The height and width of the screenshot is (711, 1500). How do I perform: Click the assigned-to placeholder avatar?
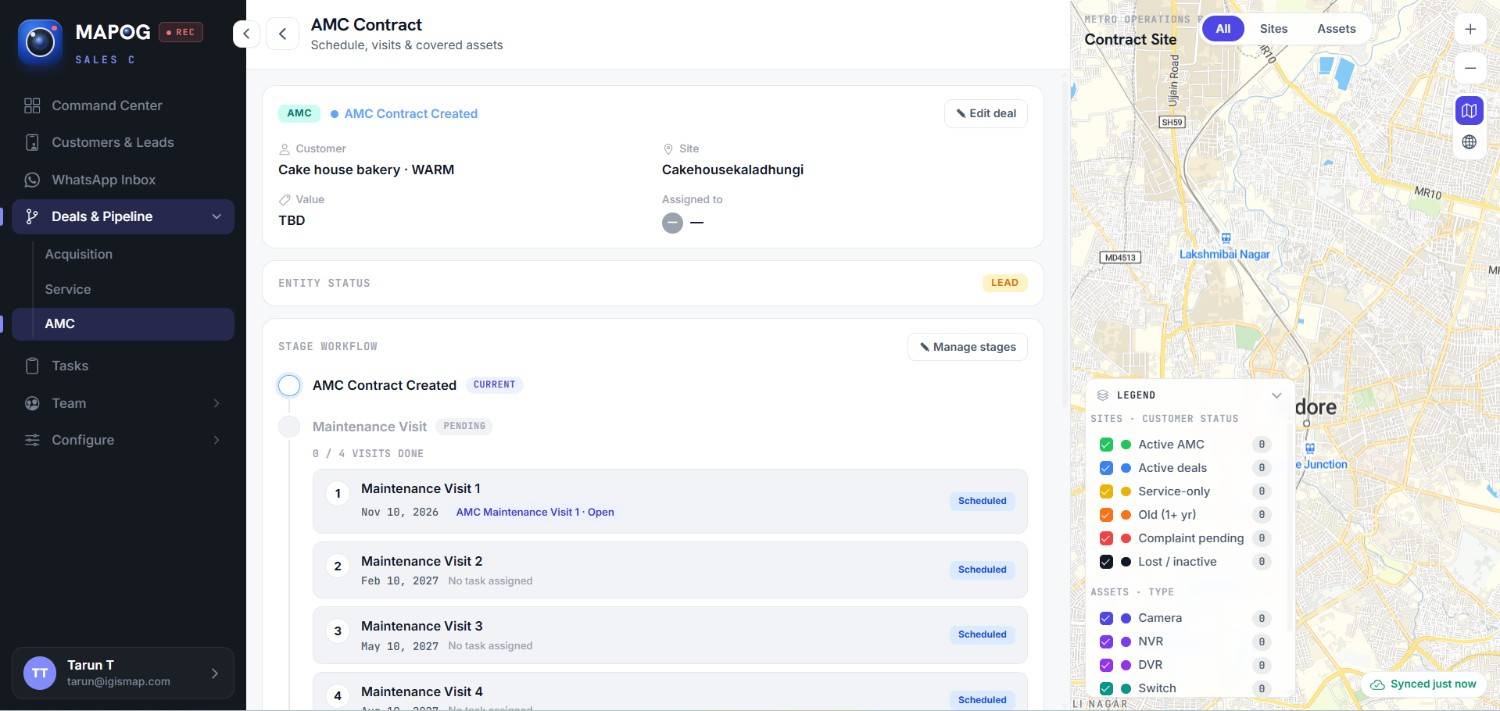672,222
